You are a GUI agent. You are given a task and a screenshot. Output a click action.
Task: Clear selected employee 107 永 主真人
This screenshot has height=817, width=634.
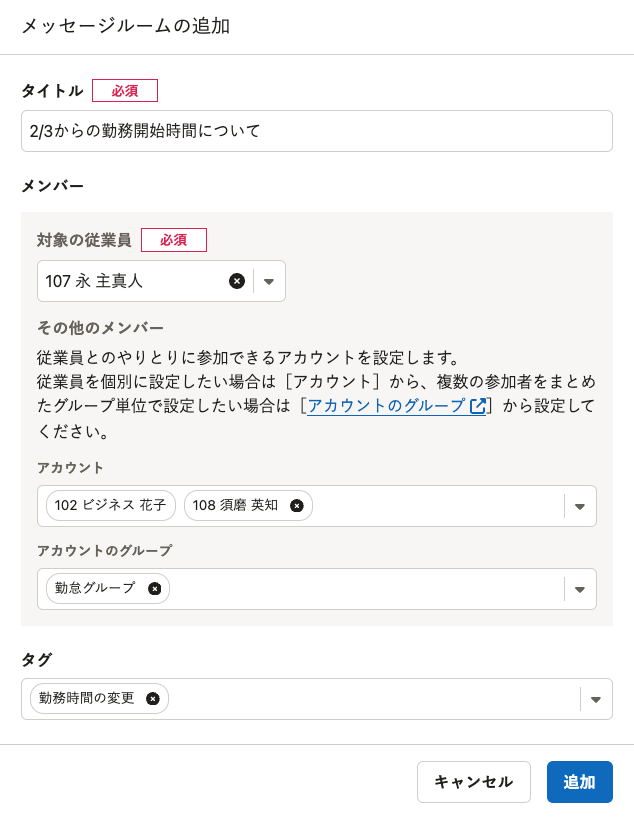[237, 281]
